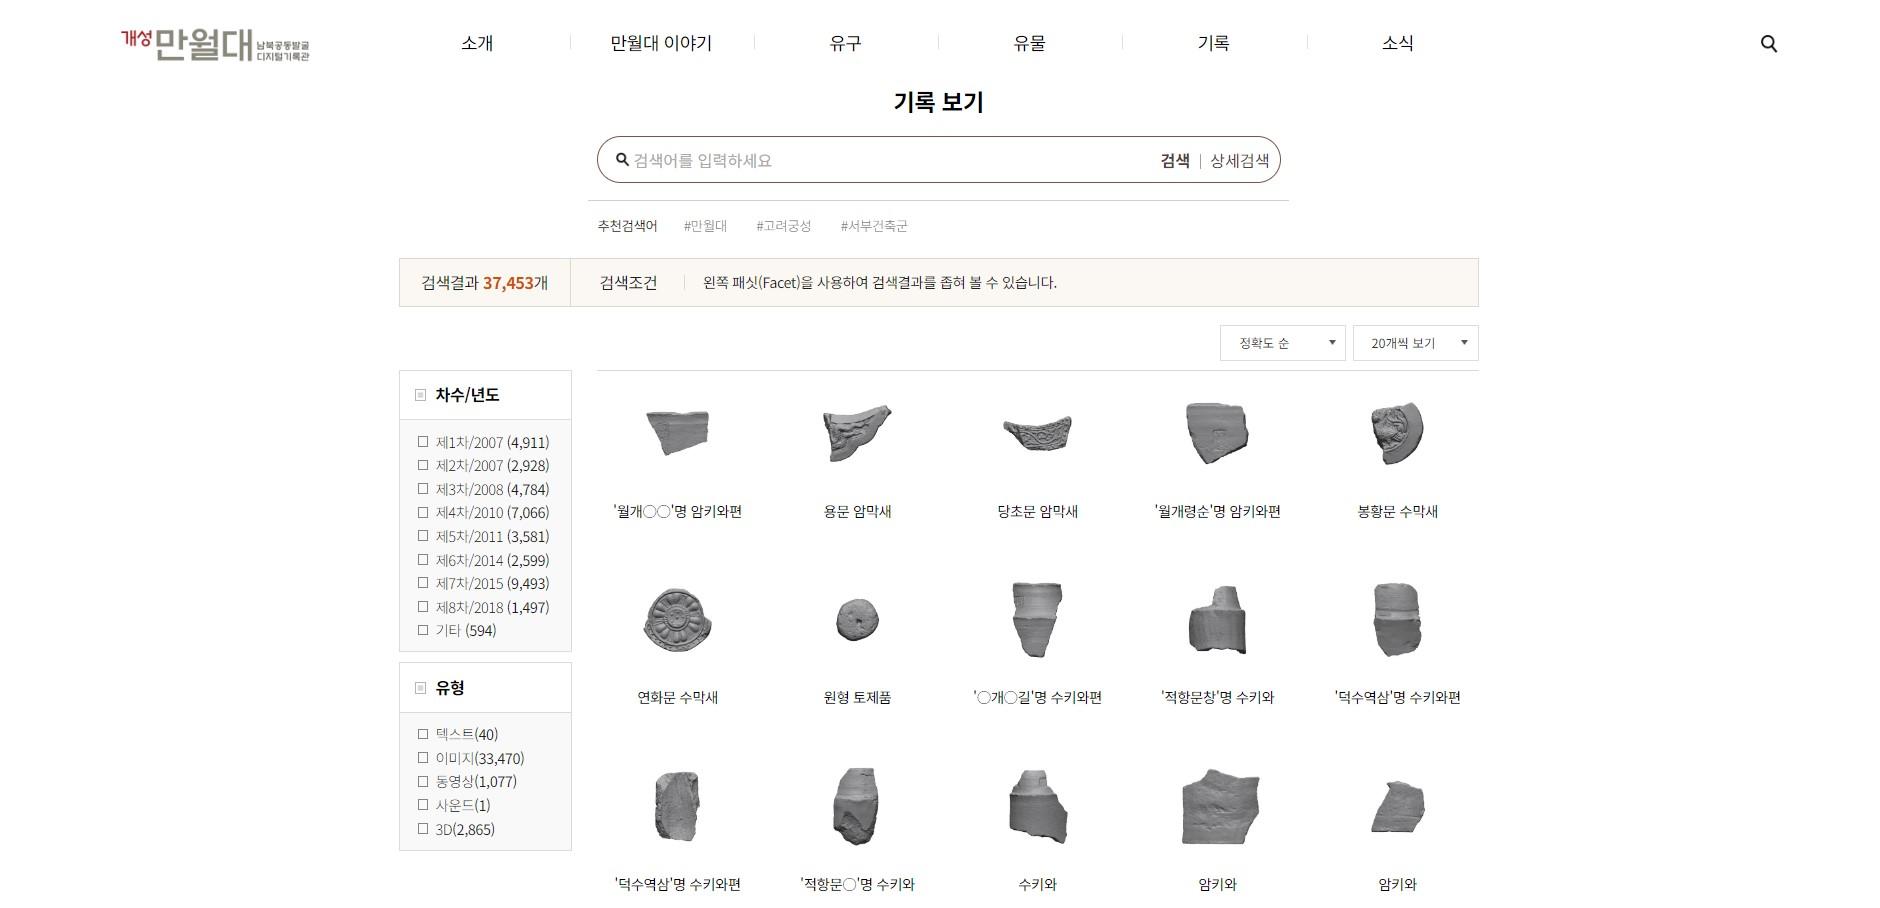The height and width of the screenshot is (908, 1880).
Task: Collapse the 유형 facet panel icon
Action: pos(420,688)
